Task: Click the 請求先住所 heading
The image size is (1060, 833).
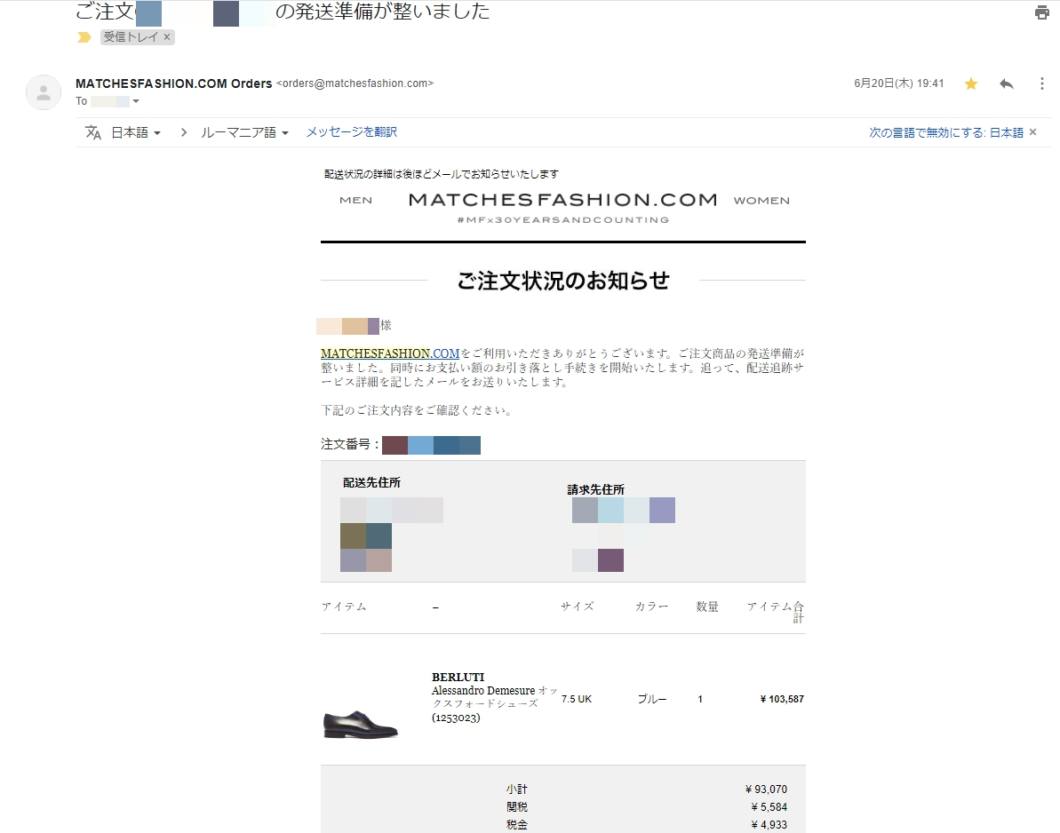Action: (596, 489)
